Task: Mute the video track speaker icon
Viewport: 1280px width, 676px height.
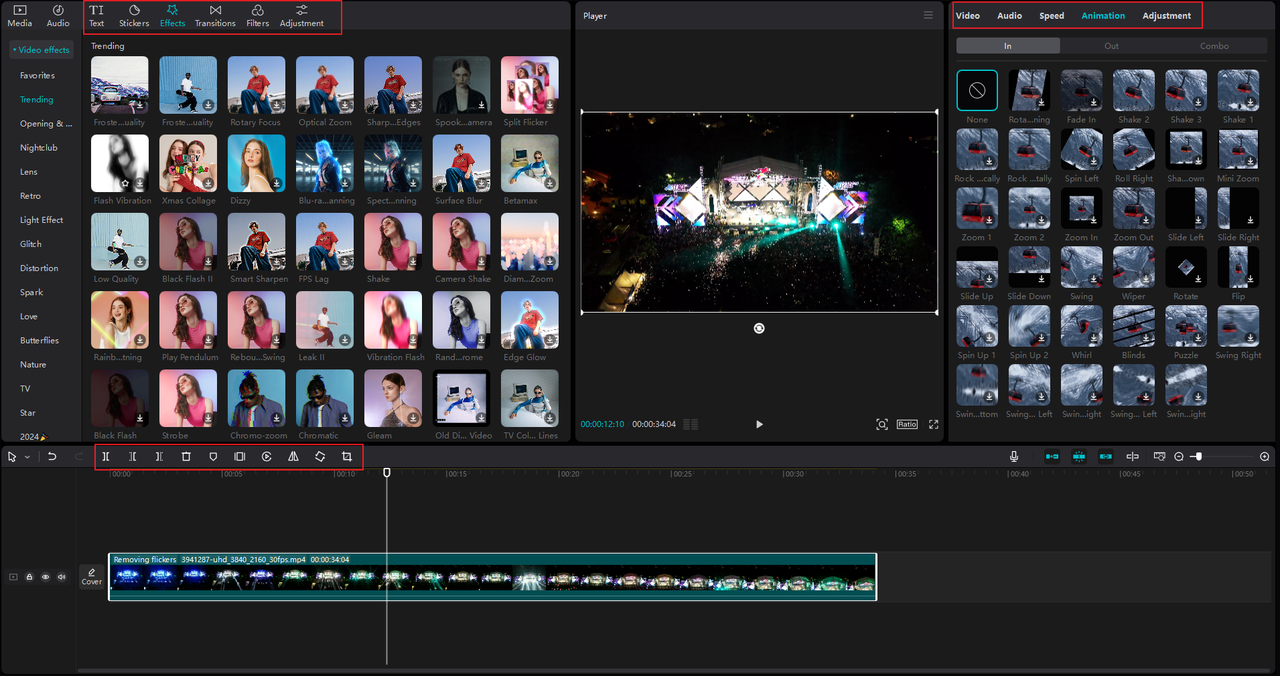Action: pyautogui.click(x=61, y=577)
